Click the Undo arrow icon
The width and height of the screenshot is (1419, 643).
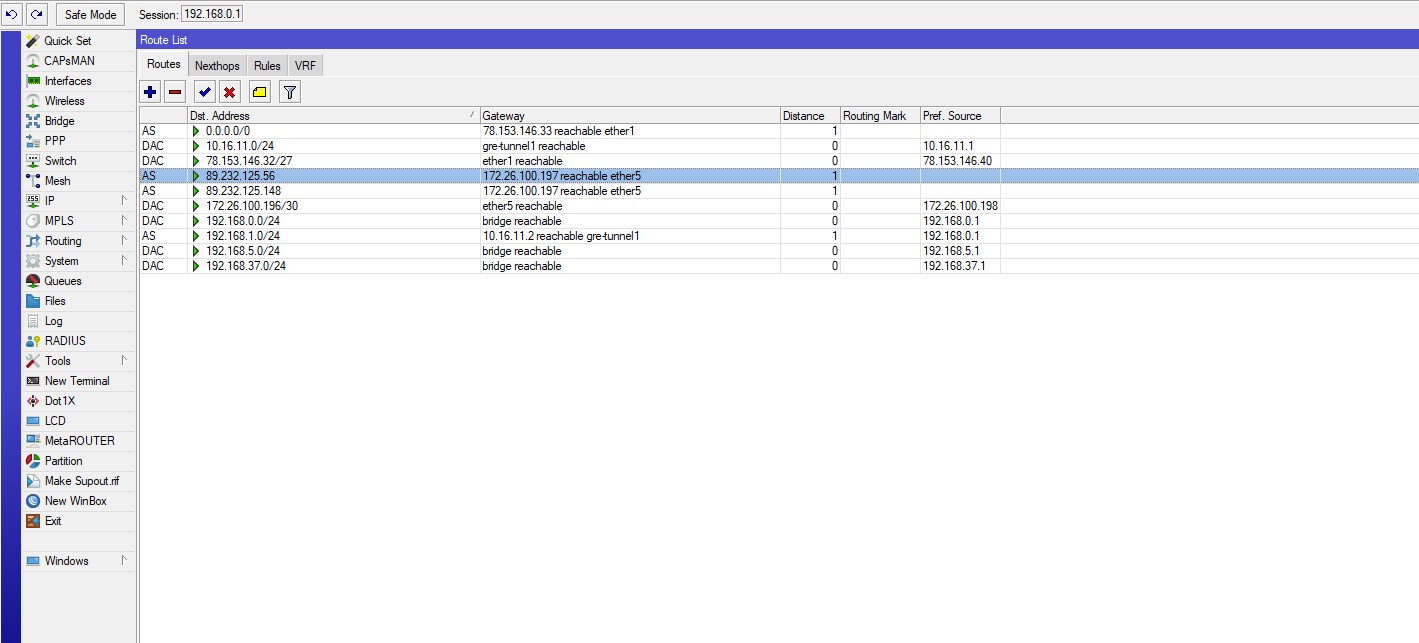pos(12,14)
